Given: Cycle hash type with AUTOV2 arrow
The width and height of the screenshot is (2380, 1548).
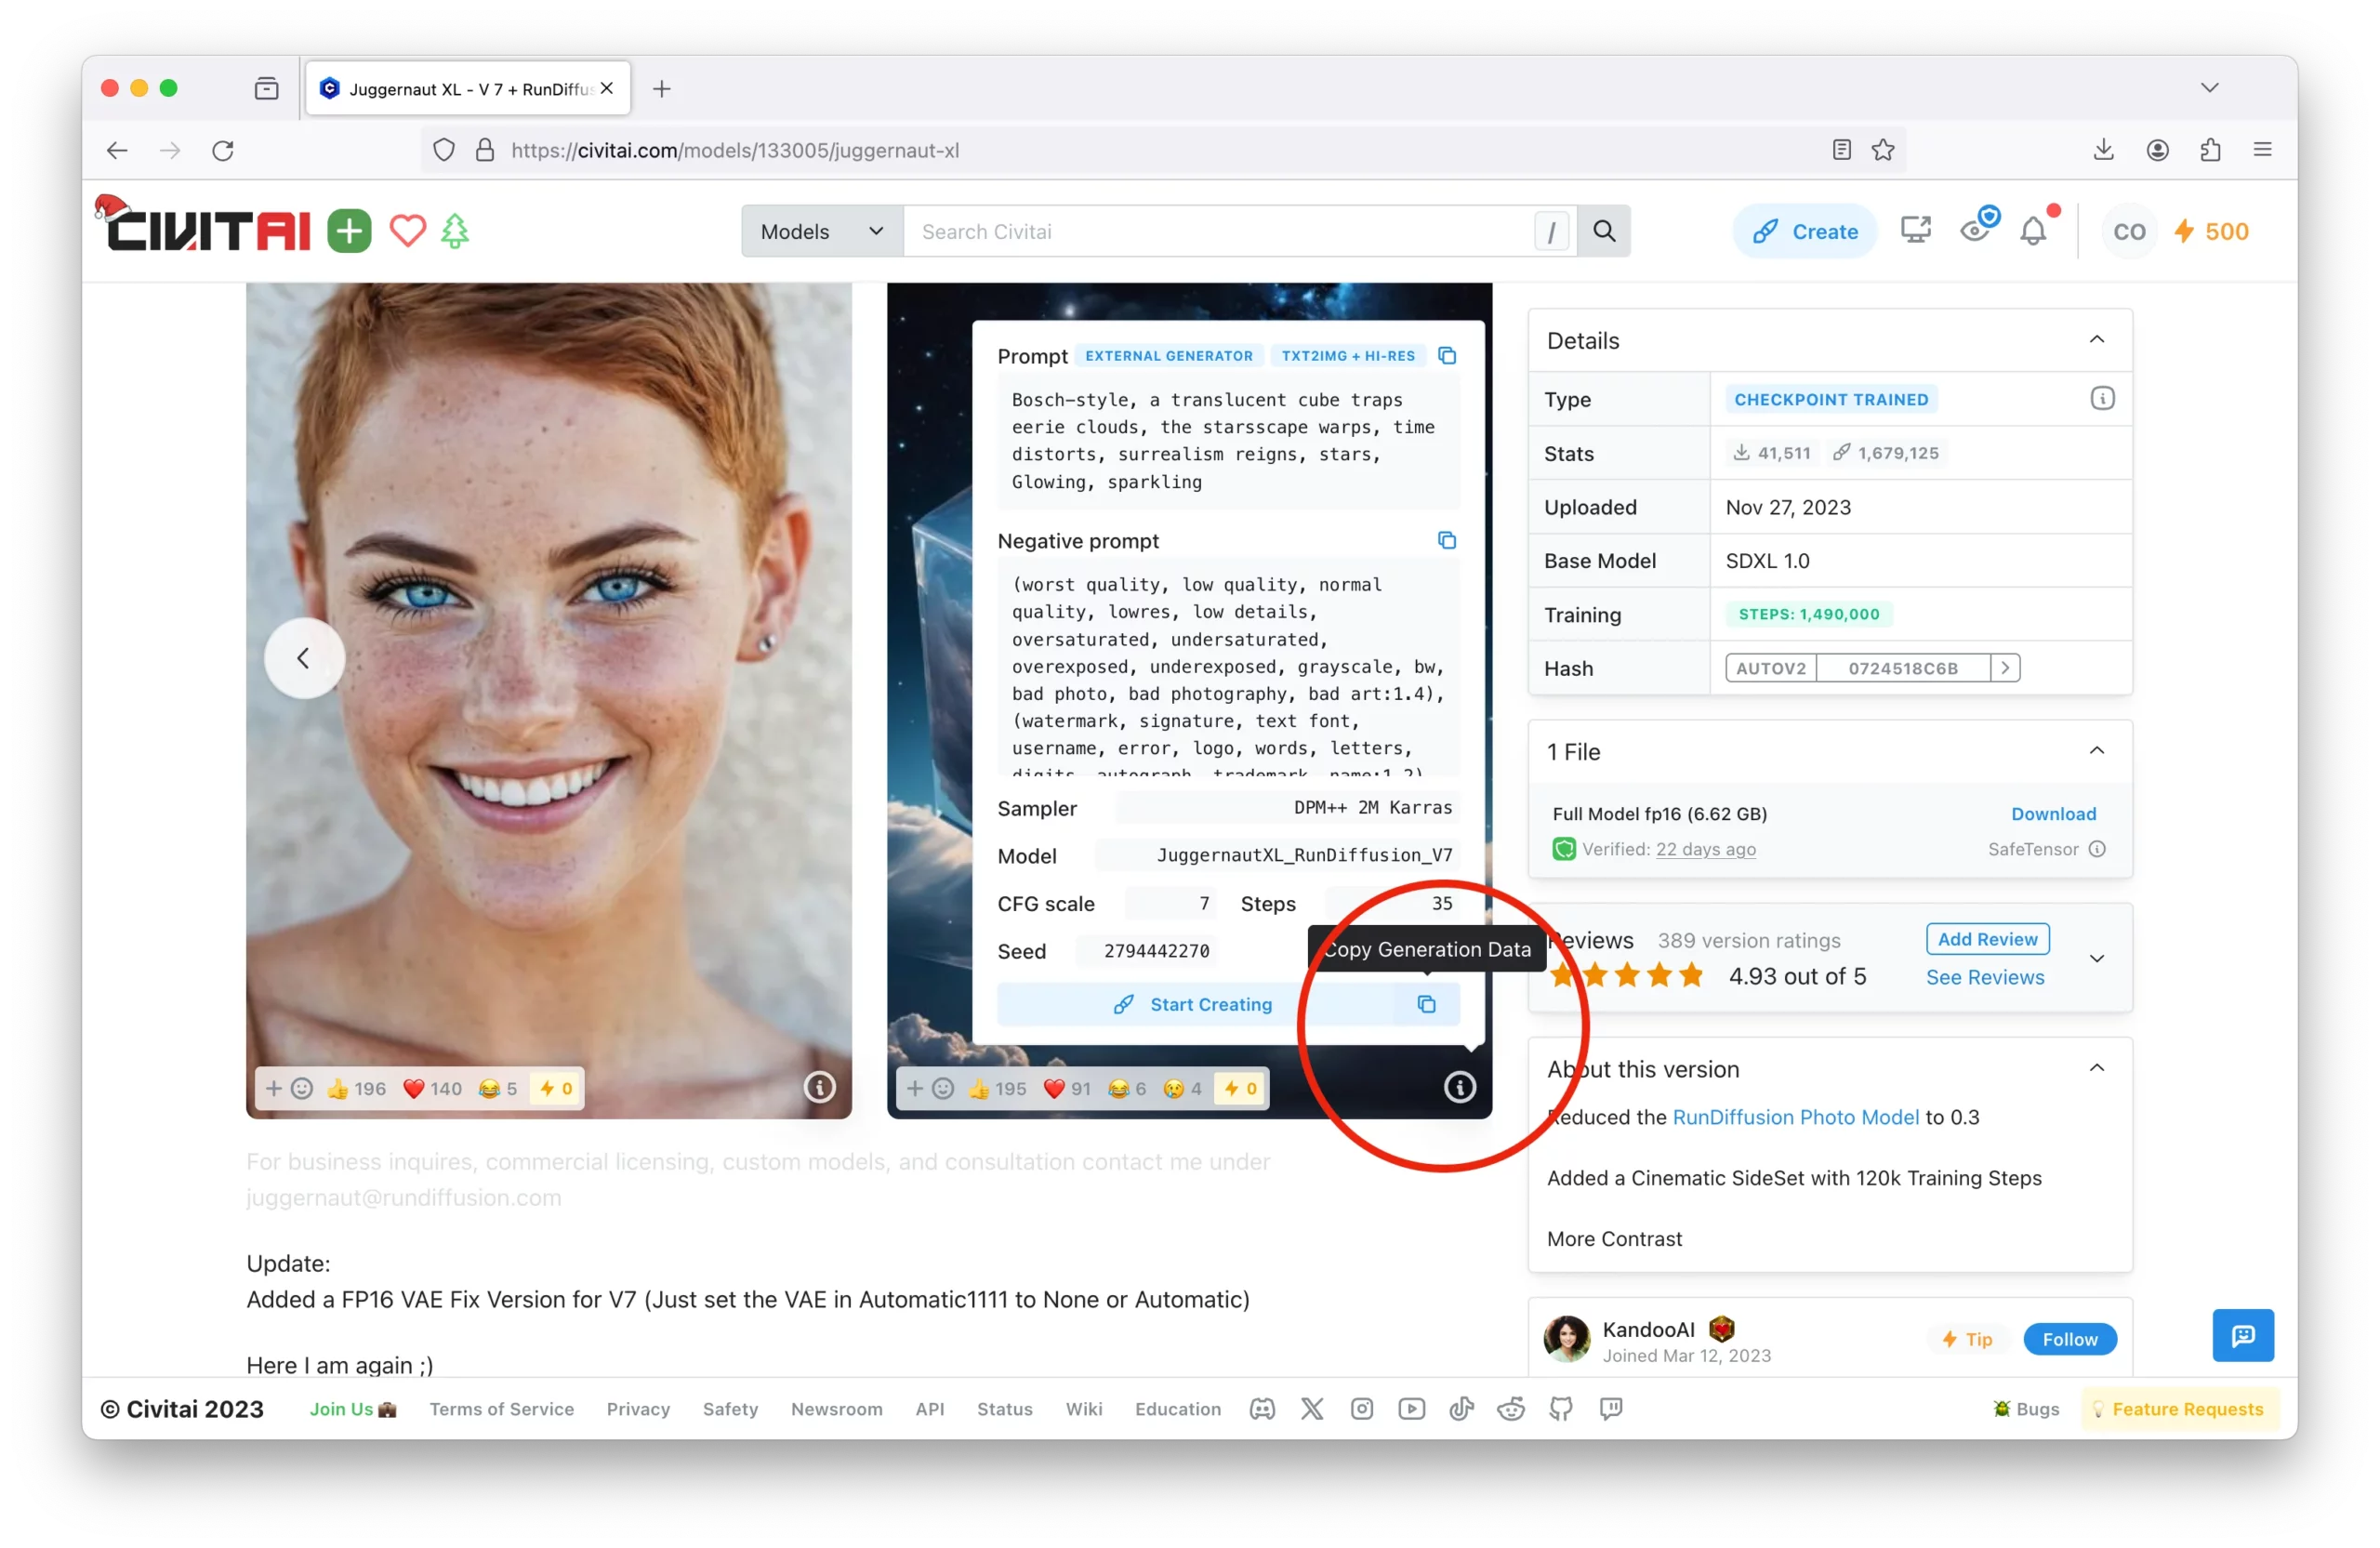Looking at the screenshot, I should pyautogui.click(x=2004, y=668).
